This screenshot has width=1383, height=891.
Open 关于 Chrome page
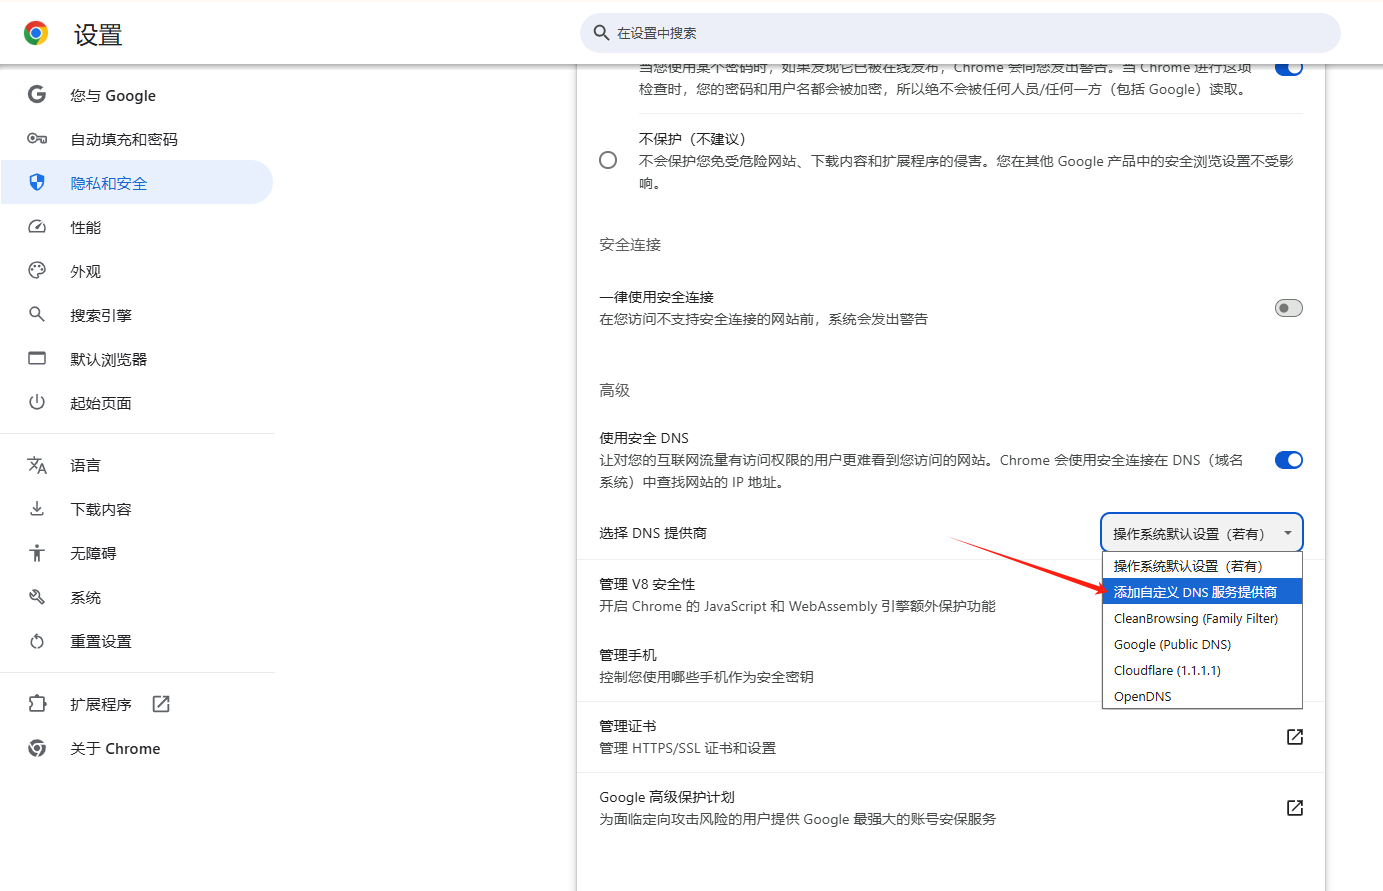coord(137,748)
